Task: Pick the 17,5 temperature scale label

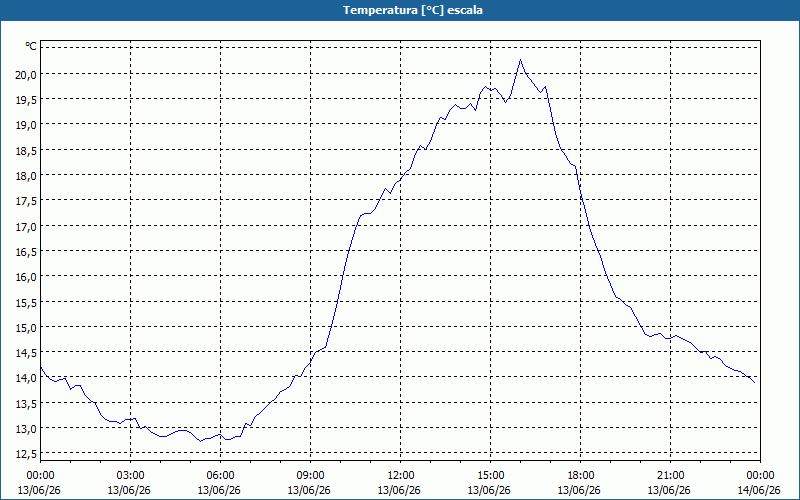Action: click(27, 201)
